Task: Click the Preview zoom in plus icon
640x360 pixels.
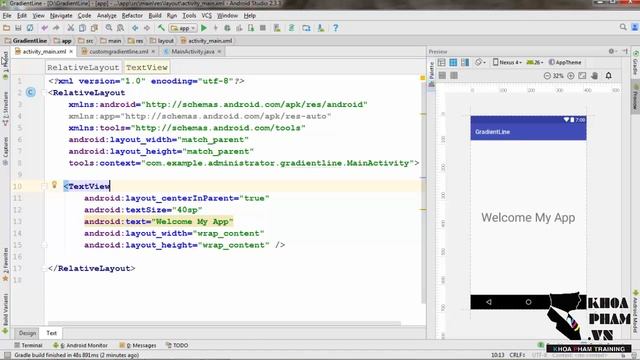Action: (571, 76)
